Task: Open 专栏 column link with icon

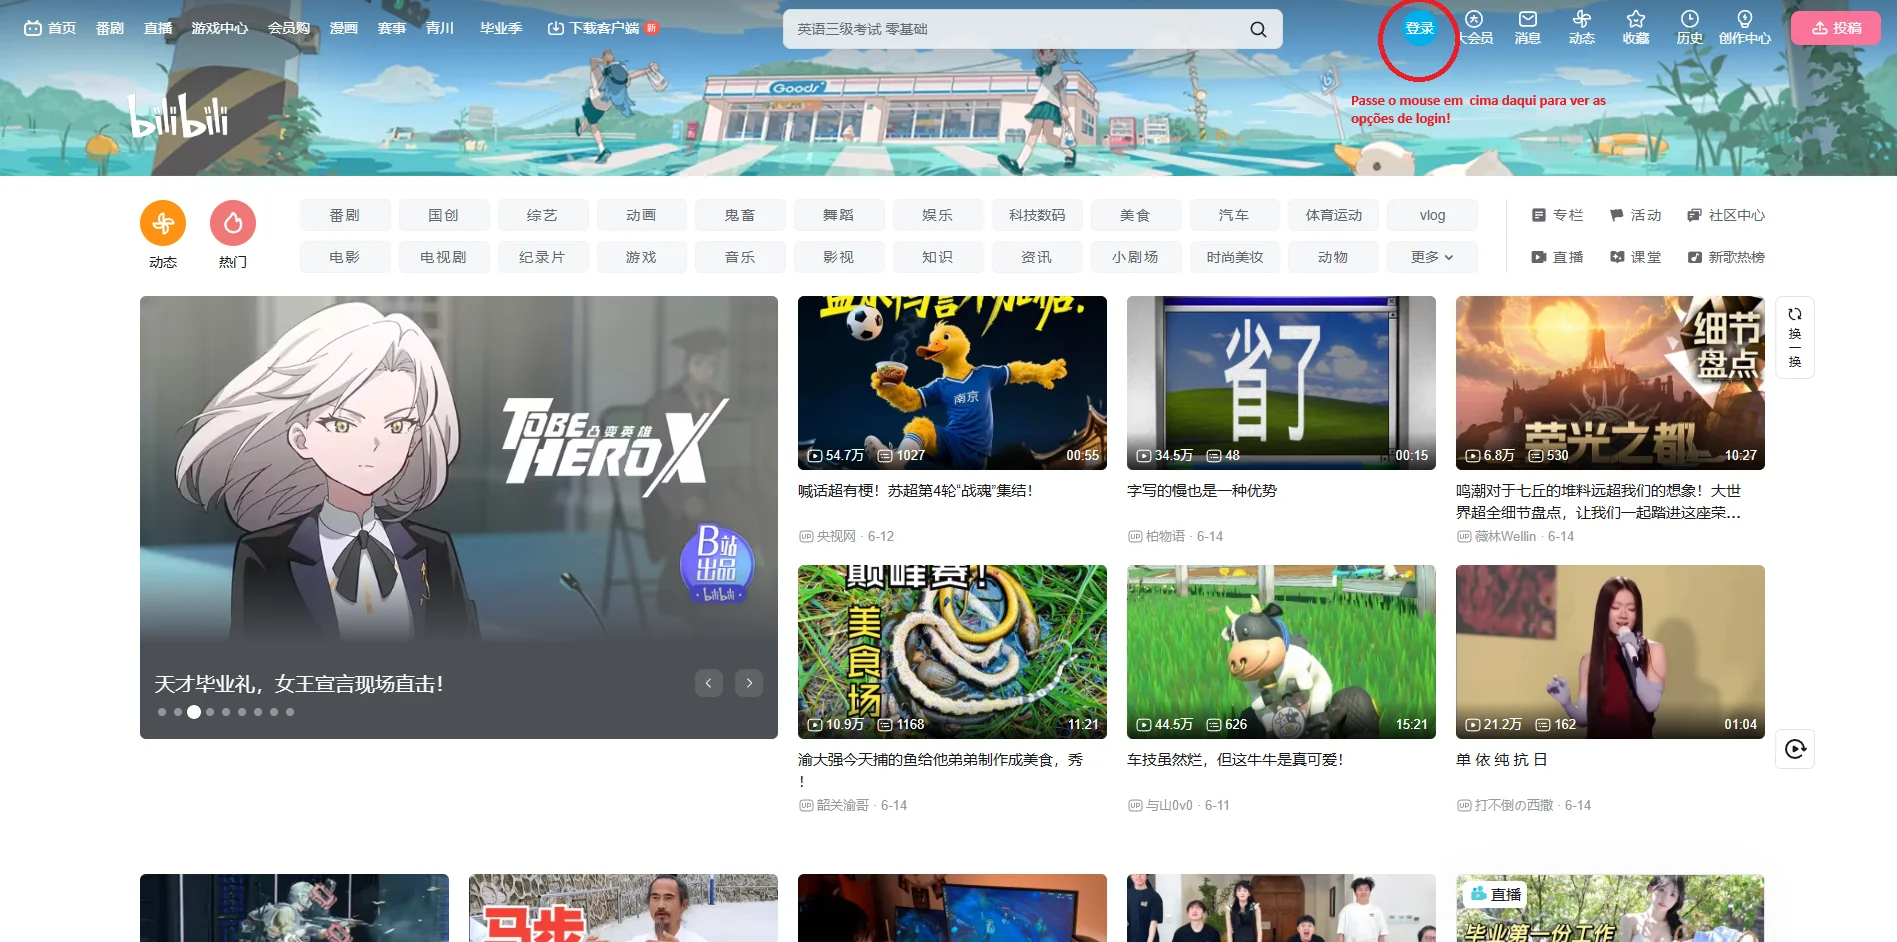Action: click(x=1557, y=215)
